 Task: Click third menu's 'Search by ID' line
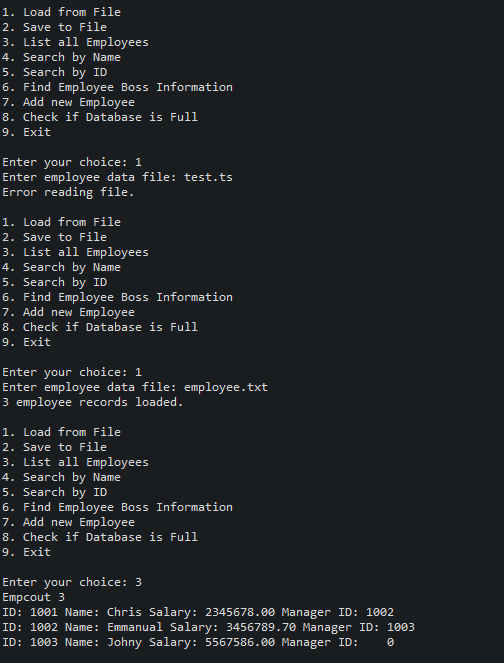55,492
